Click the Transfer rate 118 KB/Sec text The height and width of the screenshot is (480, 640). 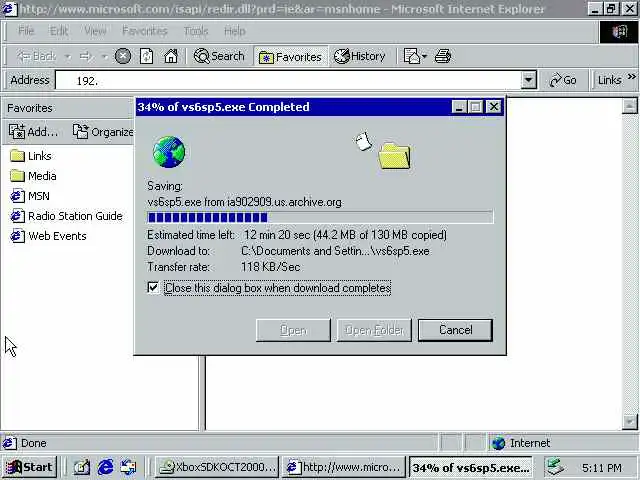click(x=270, y=267)
